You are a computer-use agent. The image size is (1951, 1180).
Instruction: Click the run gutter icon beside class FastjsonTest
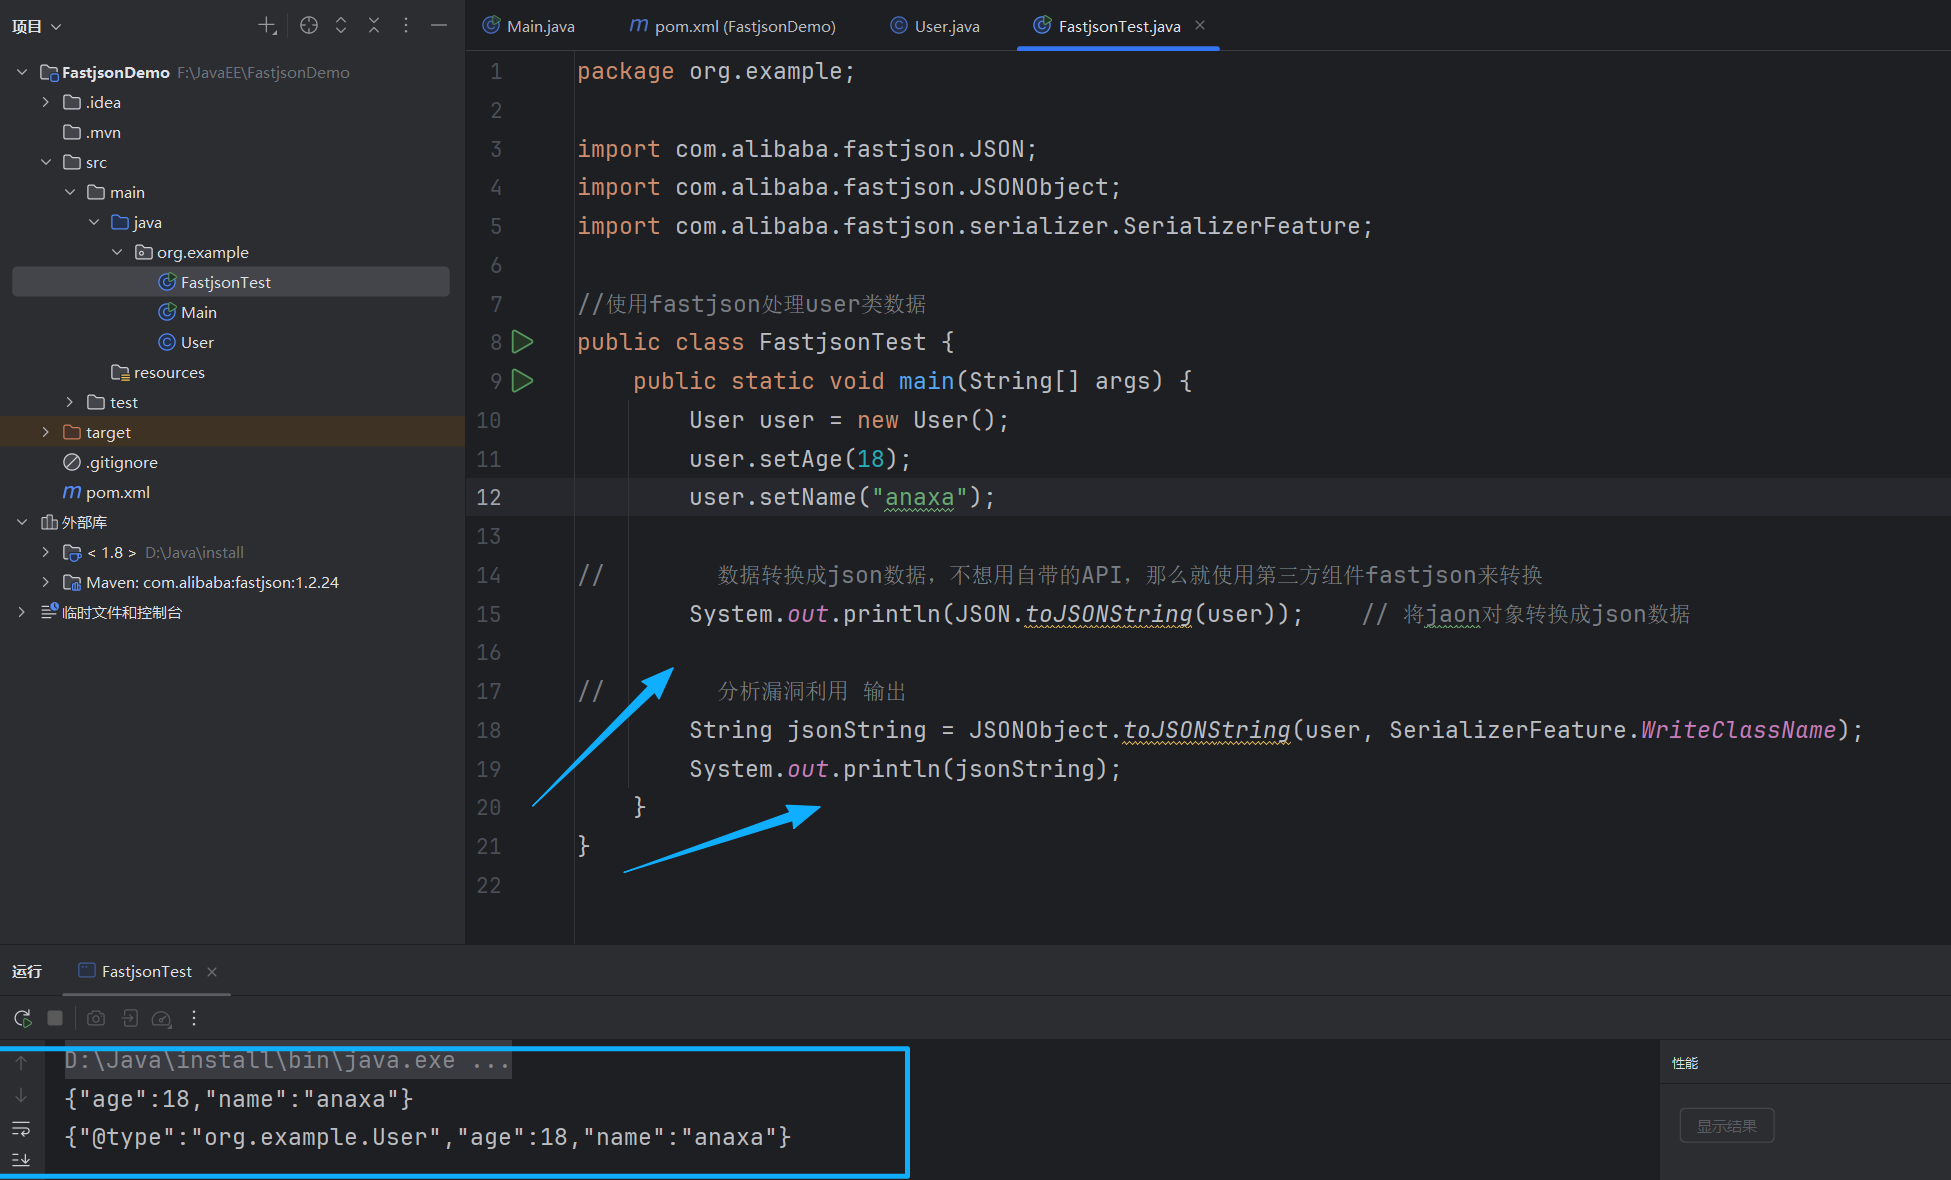(522, 342)
